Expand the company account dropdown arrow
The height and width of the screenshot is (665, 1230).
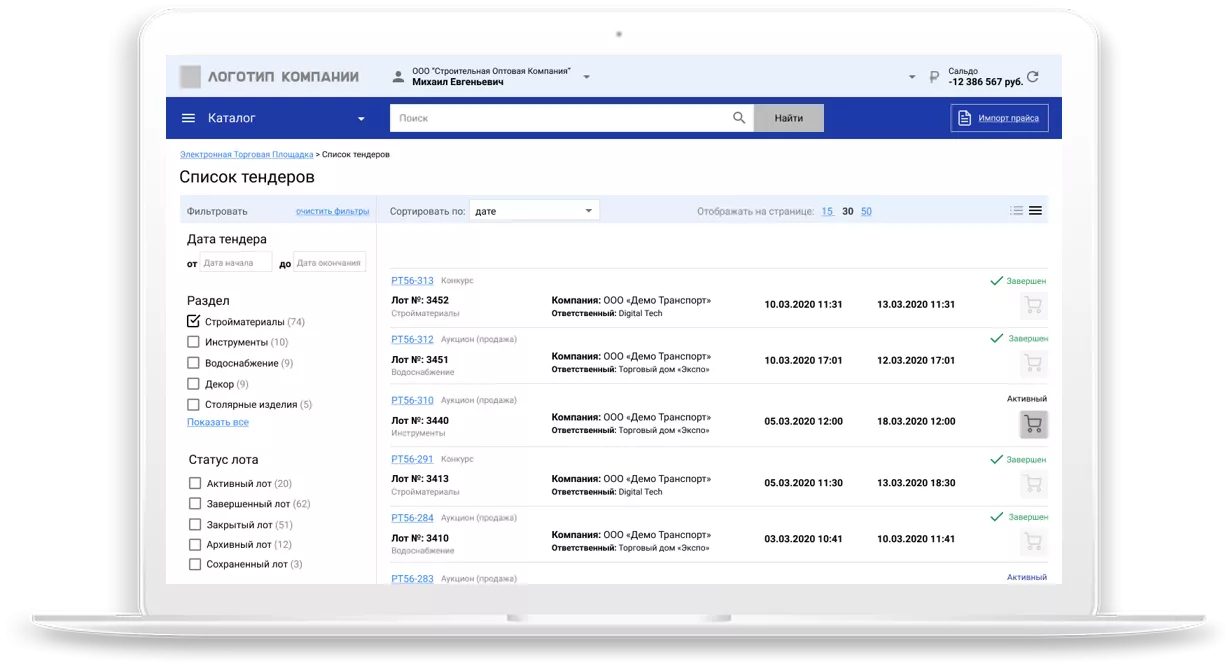pyautogui.click(x=587, y=77)
